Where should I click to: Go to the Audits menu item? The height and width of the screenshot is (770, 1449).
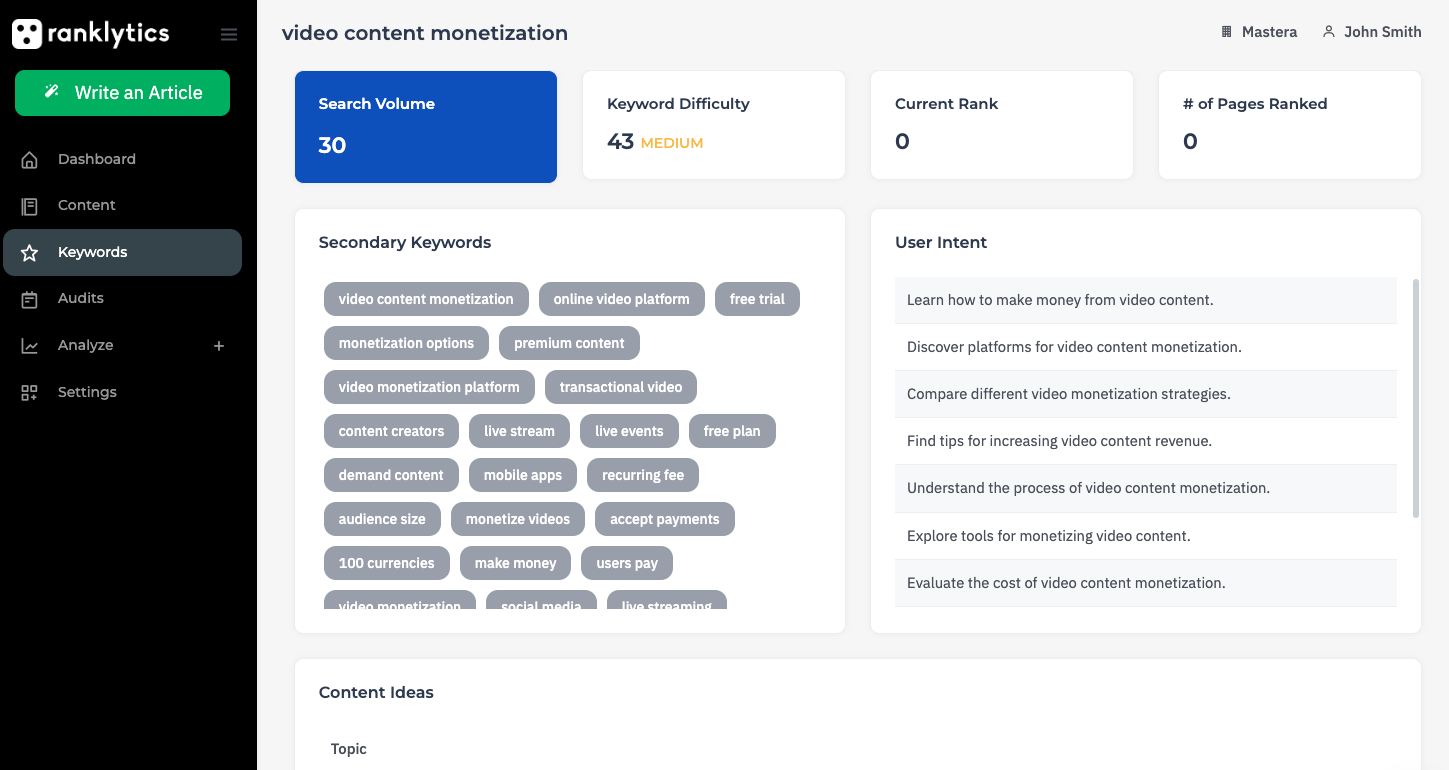tap(81, 298)
